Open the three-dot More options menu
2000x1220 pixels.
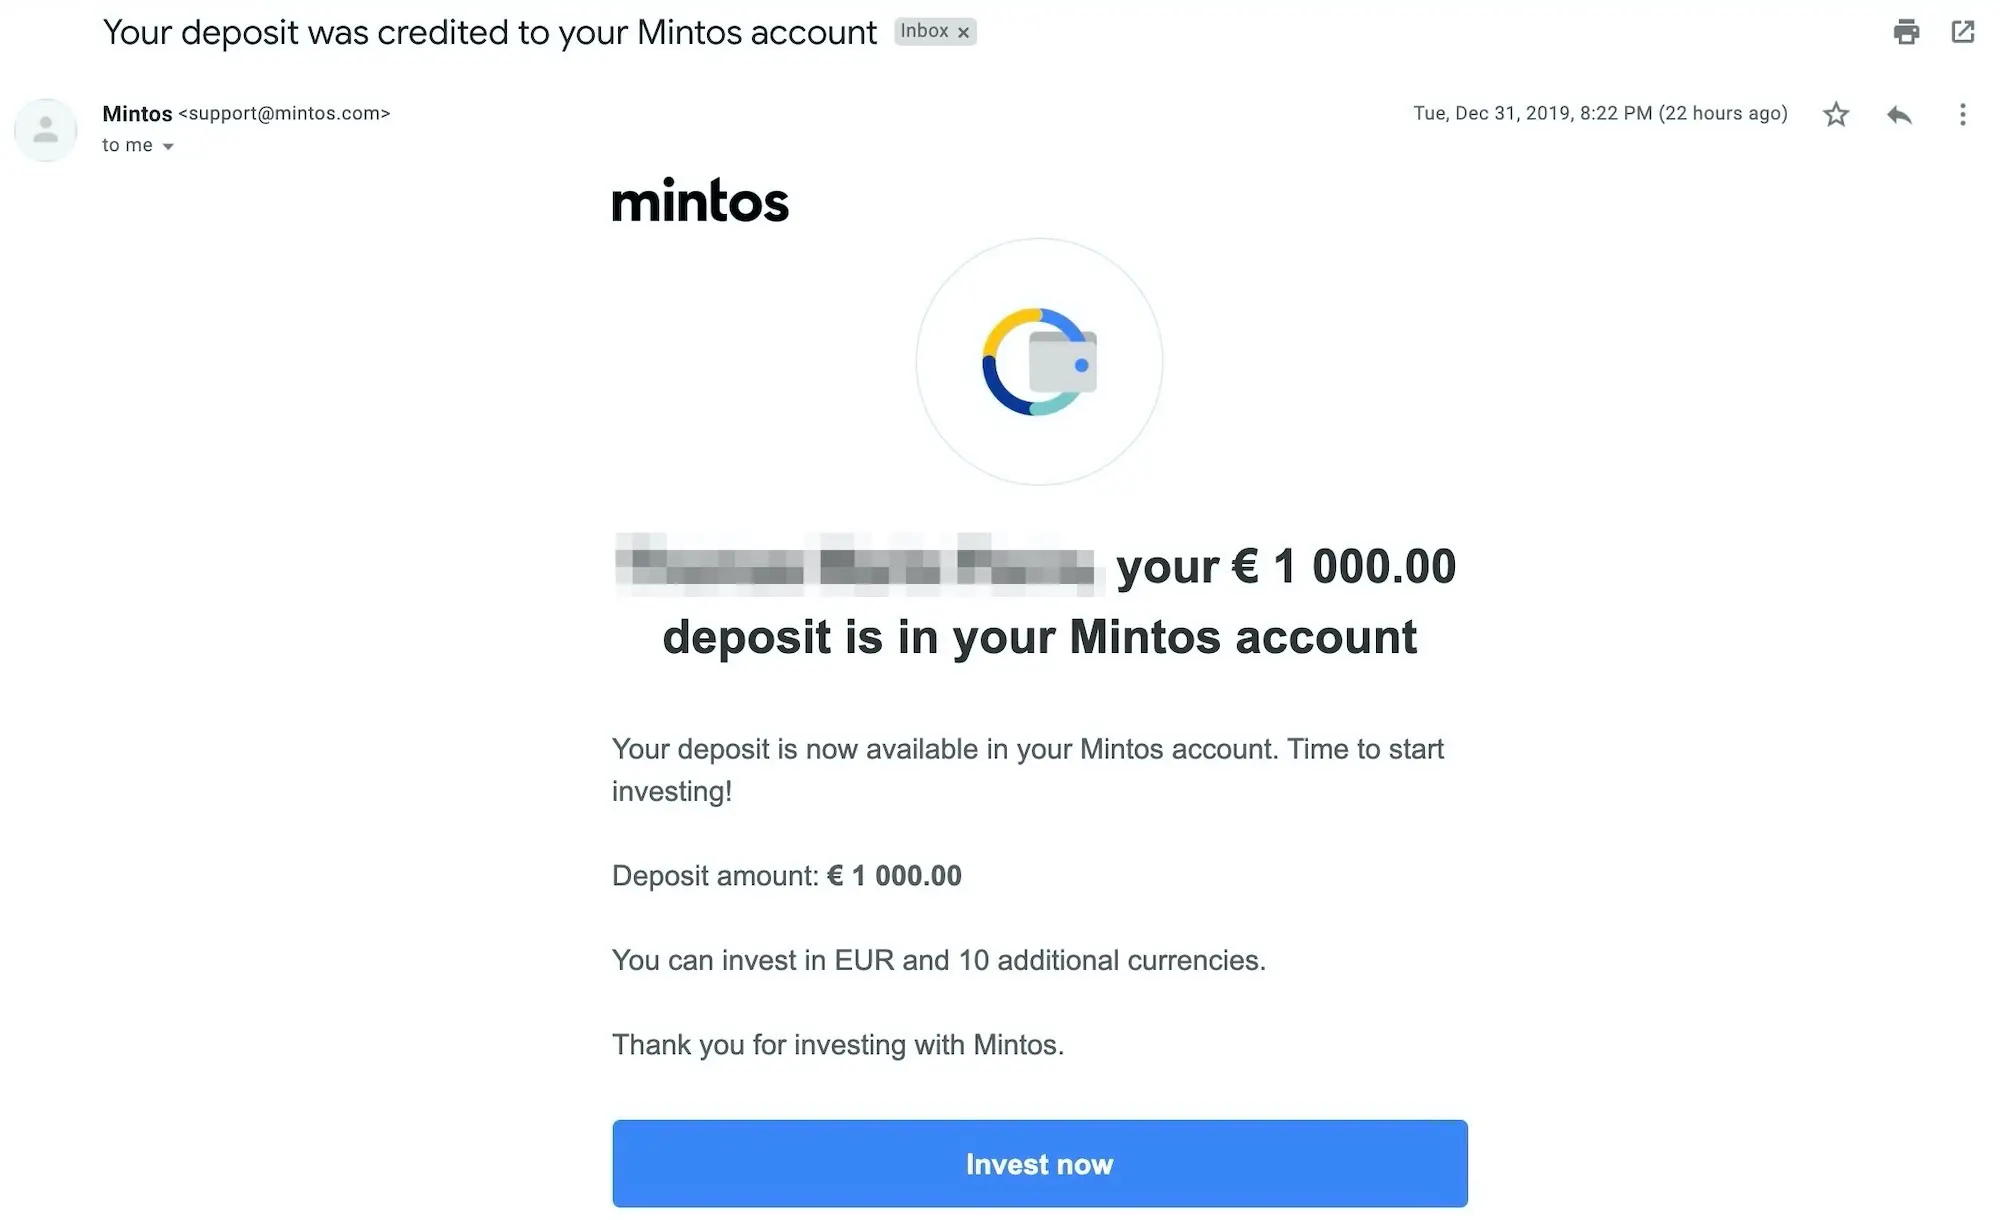click(1962, 114)
